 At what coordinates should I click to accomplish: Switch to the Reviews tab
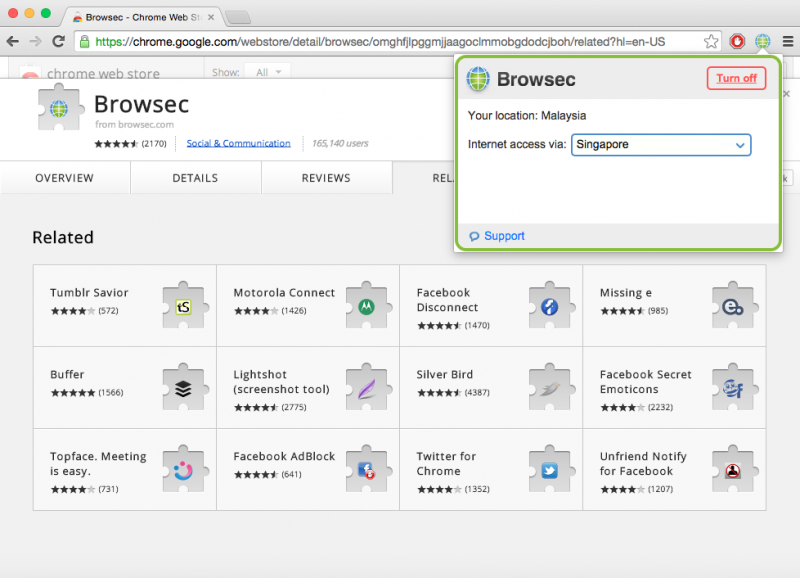click(326, 178)
